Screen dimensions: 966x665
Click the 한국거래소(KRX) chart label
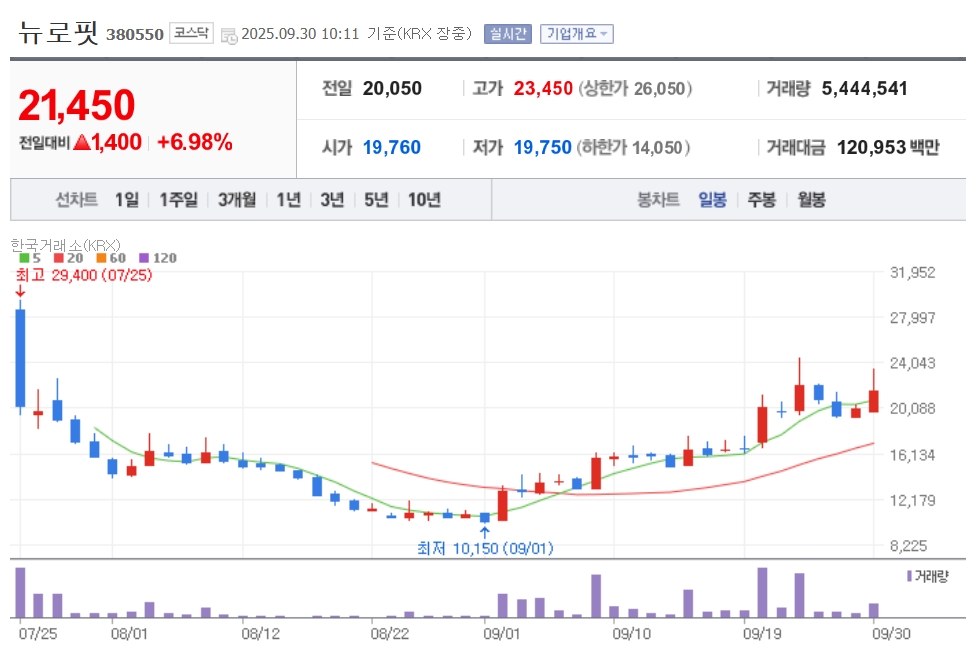click(x=65, y=245)
